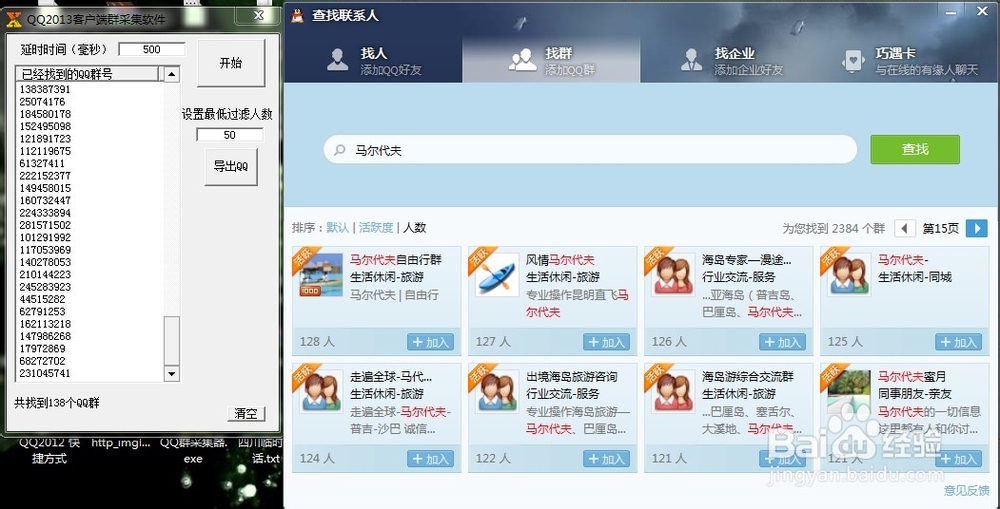Join the 海岛专家—漫途 group
Screen dimensions: 1000x509
point(783,343)
